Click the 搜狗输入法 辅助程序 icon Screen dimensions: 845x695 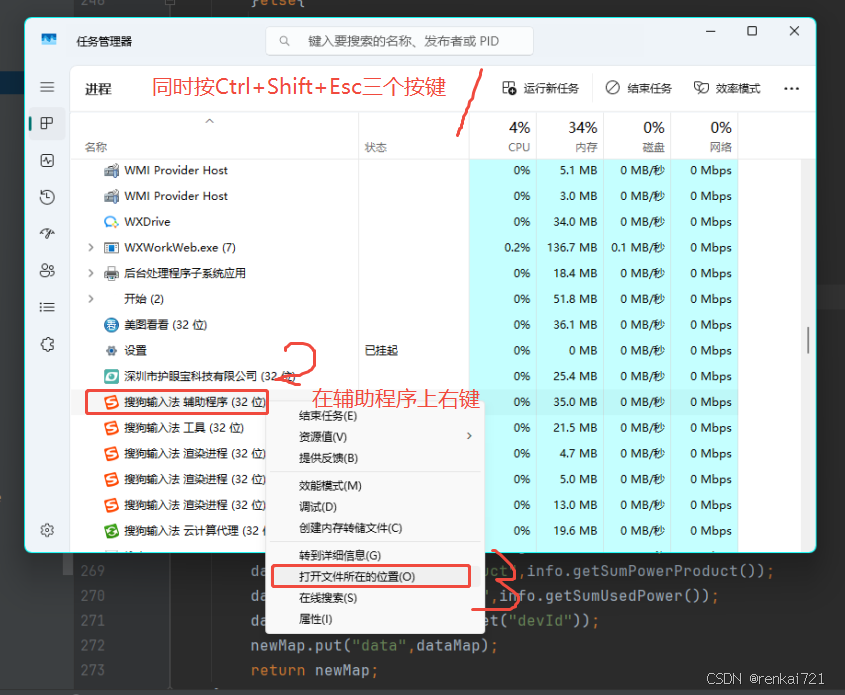[x=111, y=402]
